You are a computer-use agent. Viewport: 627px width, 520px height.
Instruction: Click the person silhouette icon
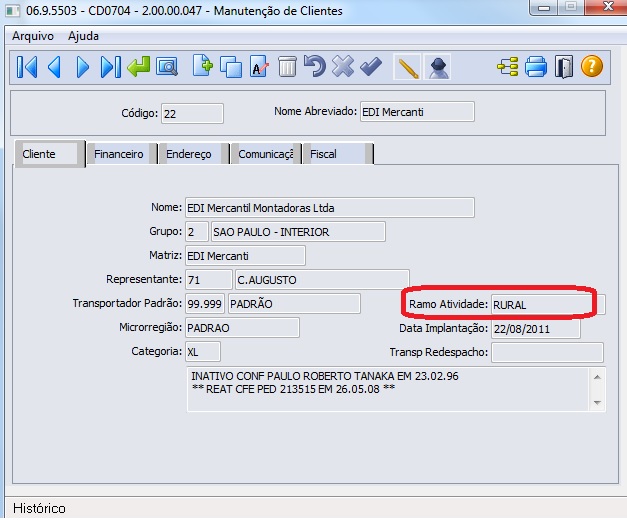437,67
